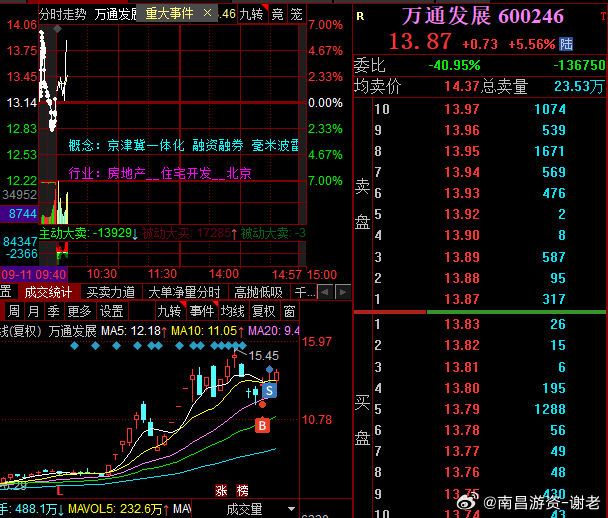Click the red dot marker below S signal

[x=263, y=405]
